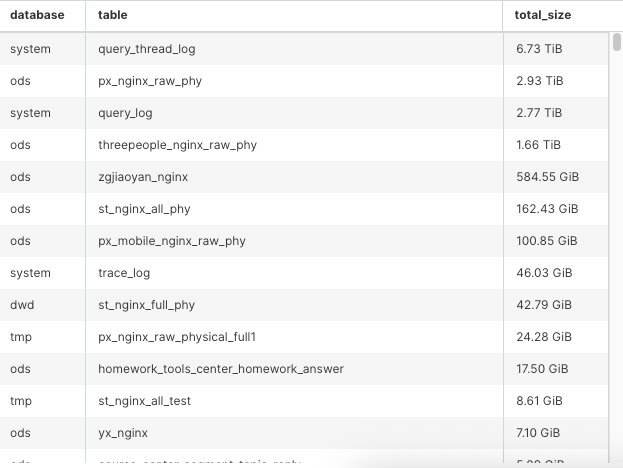Select the px_nginx_raw_phy table cell

[x=150, y=81]
